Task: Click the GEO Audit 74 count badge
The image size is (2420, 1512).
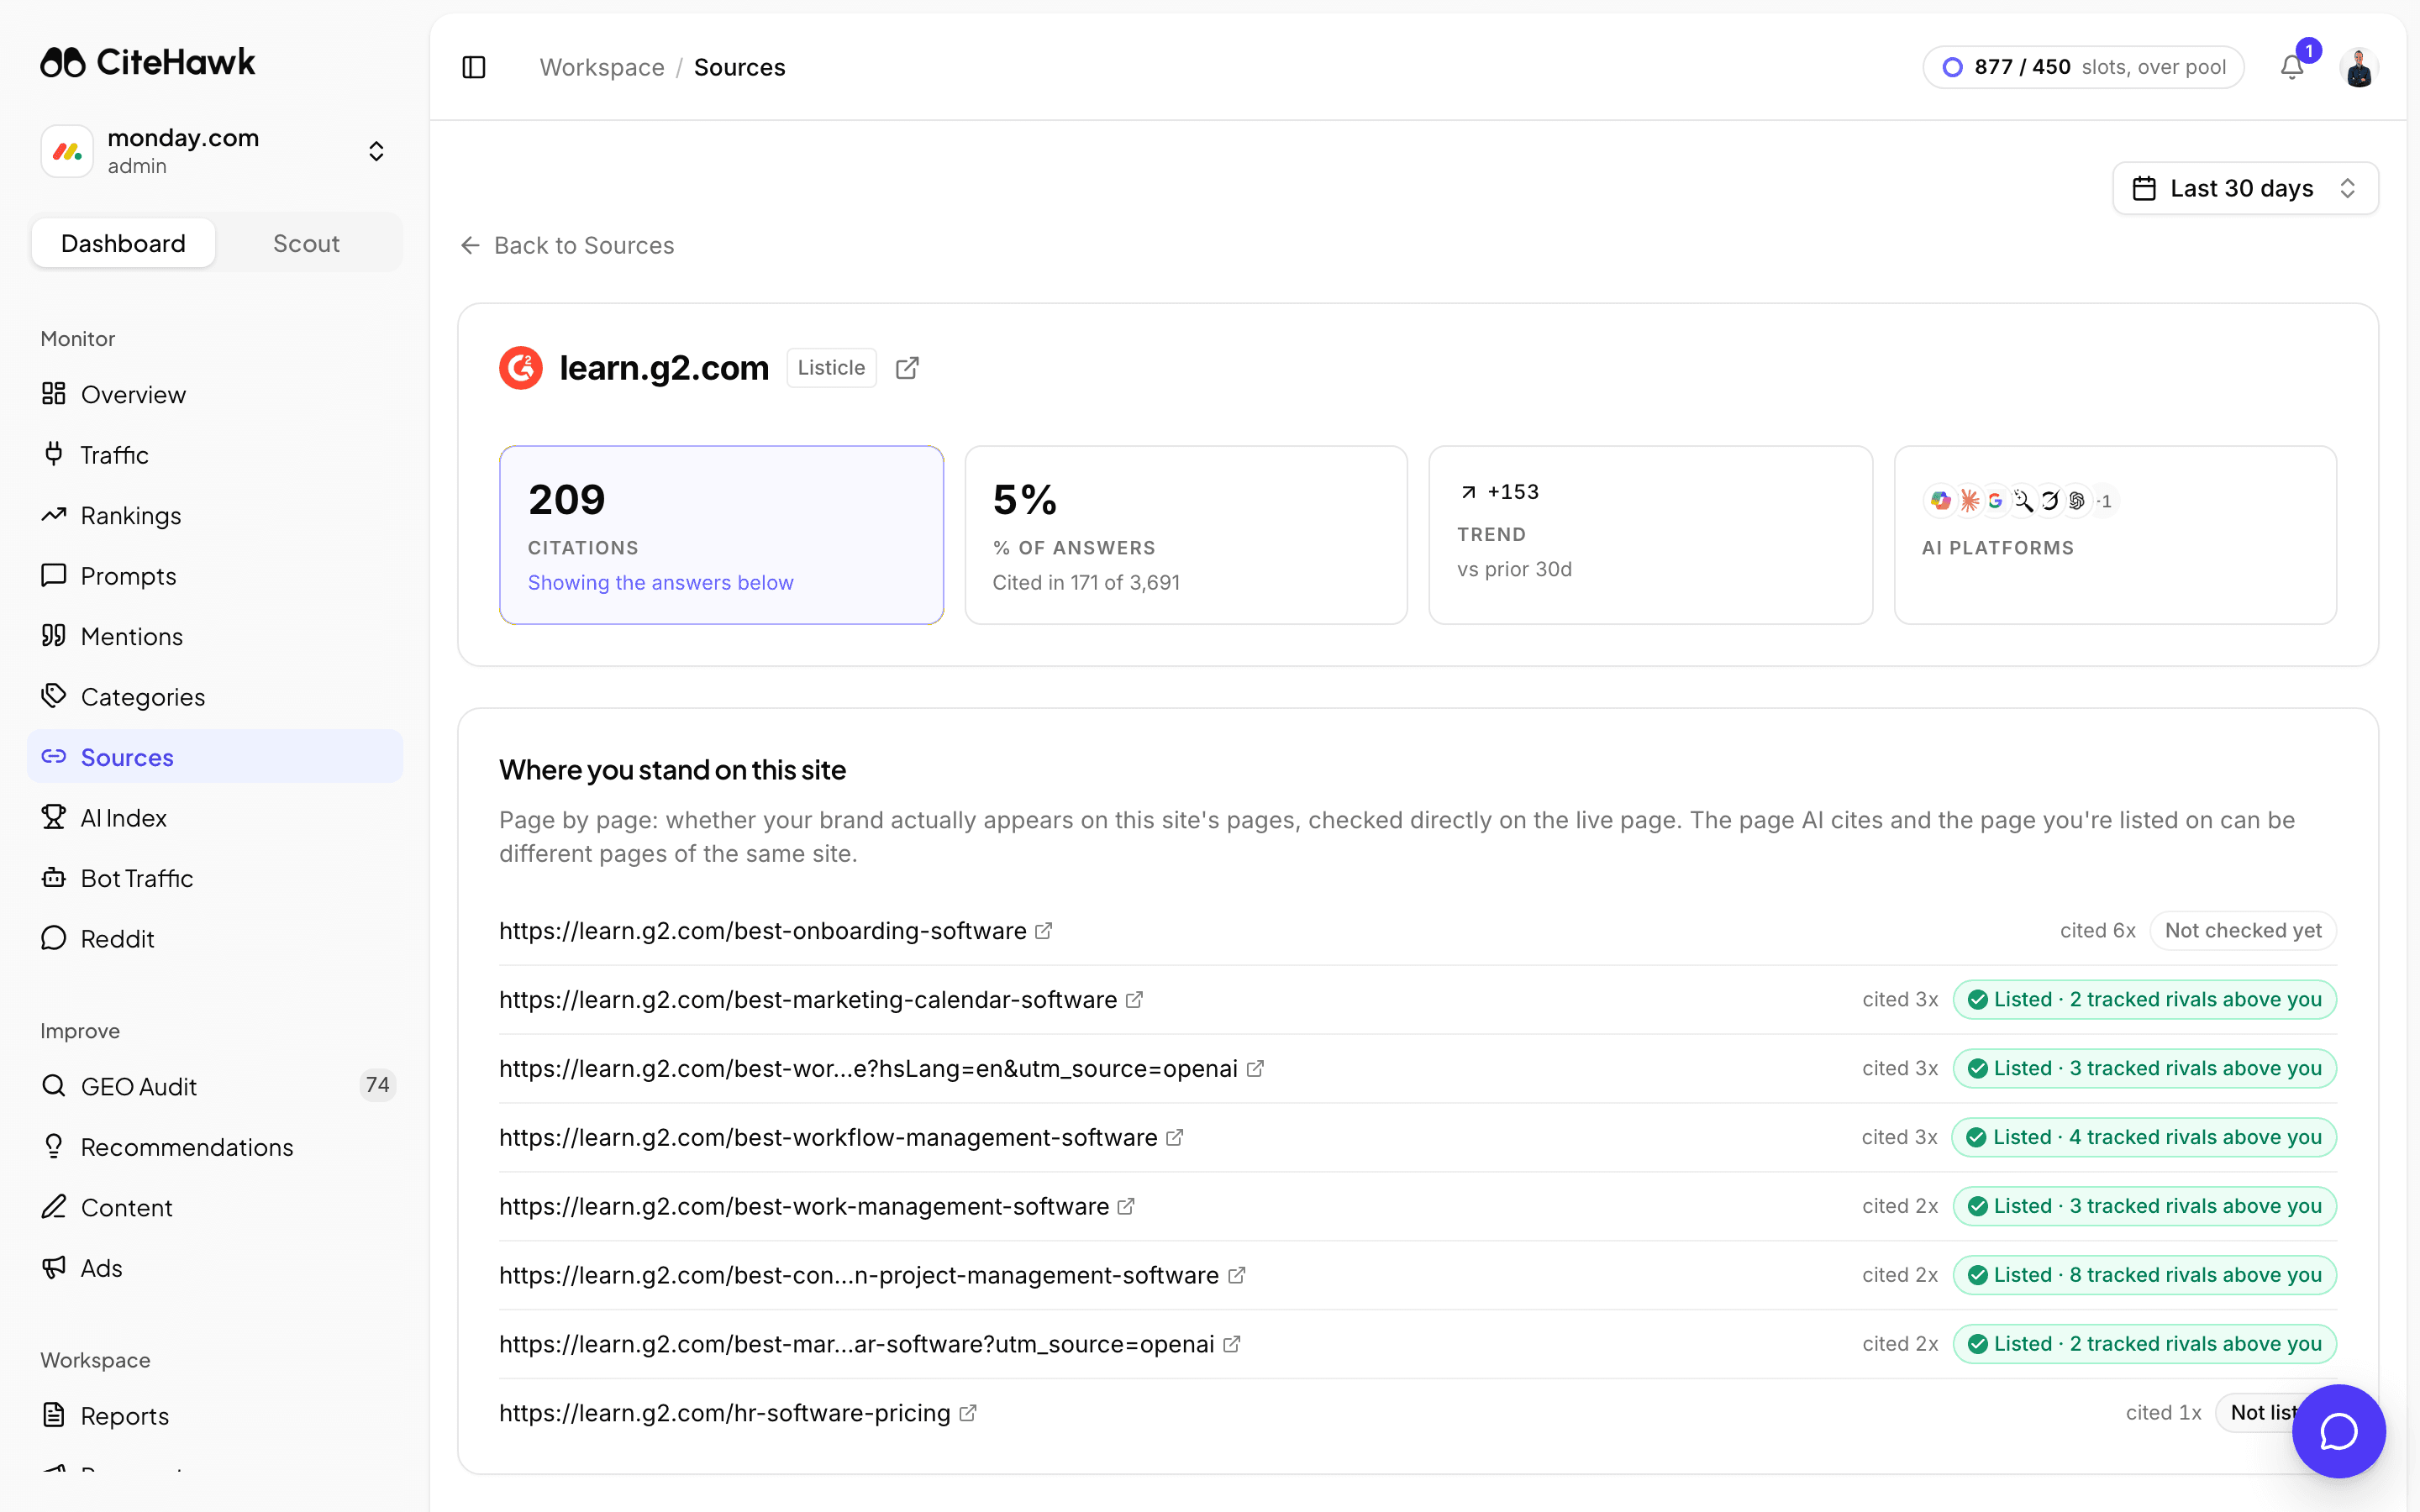Action: (377, 1085)
